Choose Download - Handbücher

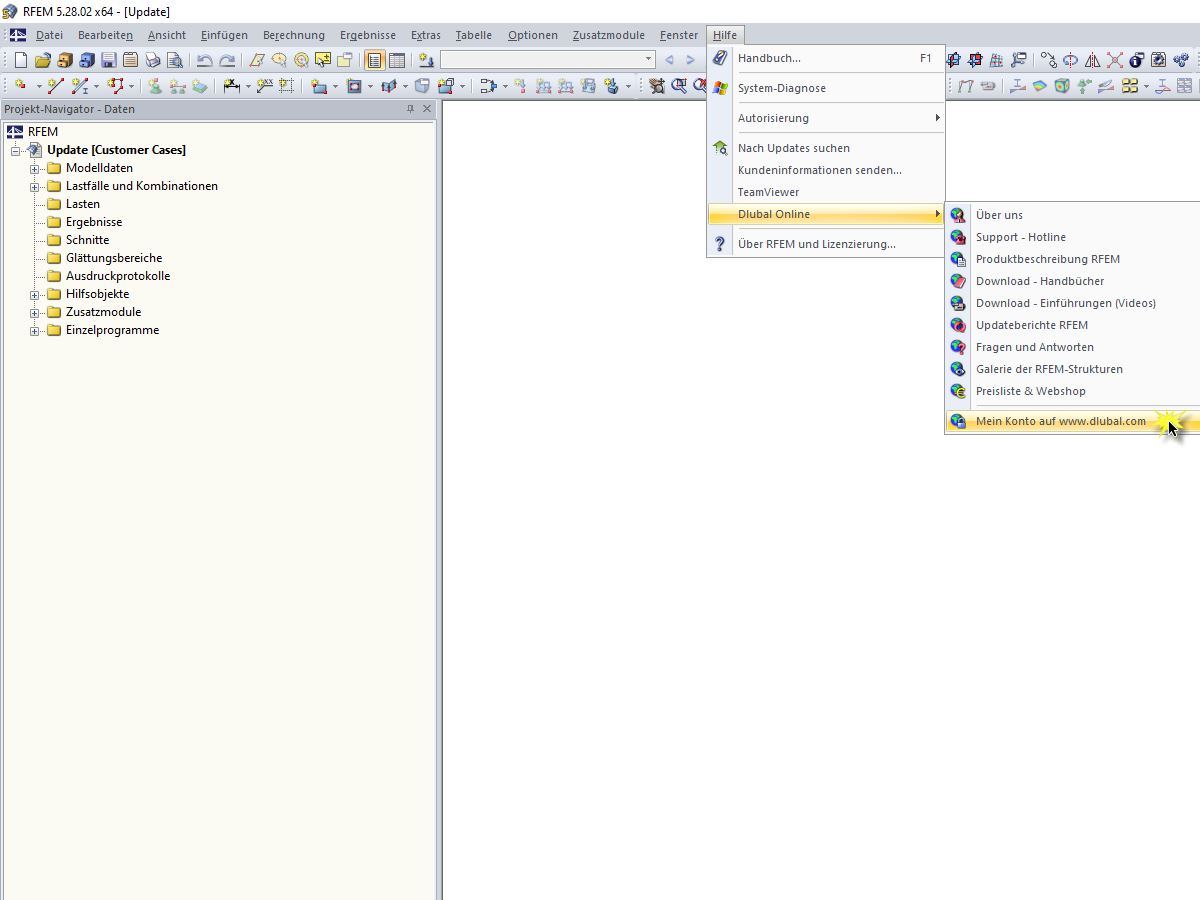(1072, 281)
